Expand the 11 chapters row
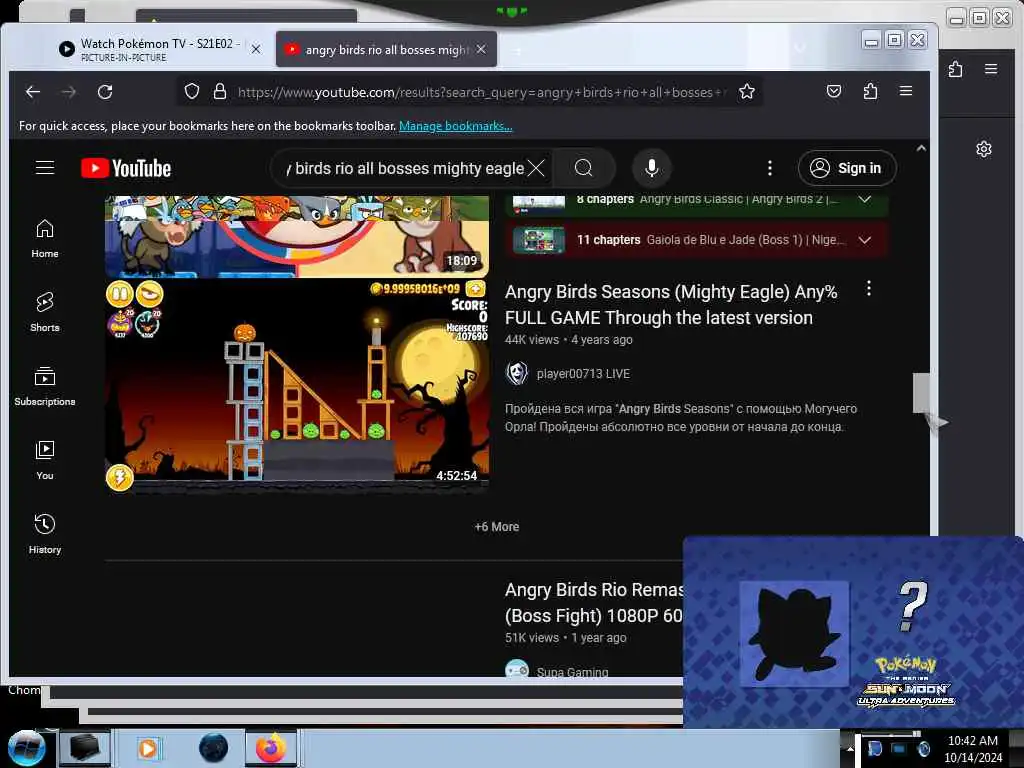The height and width of the screenshot is (768, 1024). tap(865, 240)
